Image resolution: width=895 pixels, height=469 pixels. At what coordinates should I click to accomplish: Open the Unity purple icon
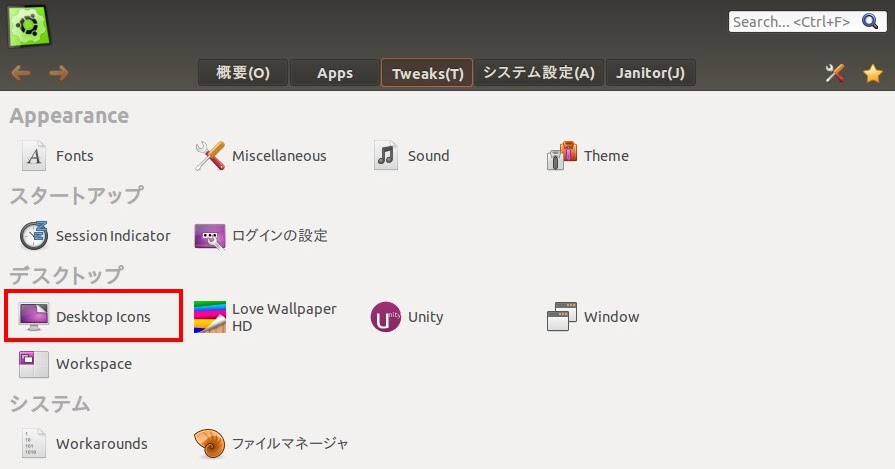(386, 317)
